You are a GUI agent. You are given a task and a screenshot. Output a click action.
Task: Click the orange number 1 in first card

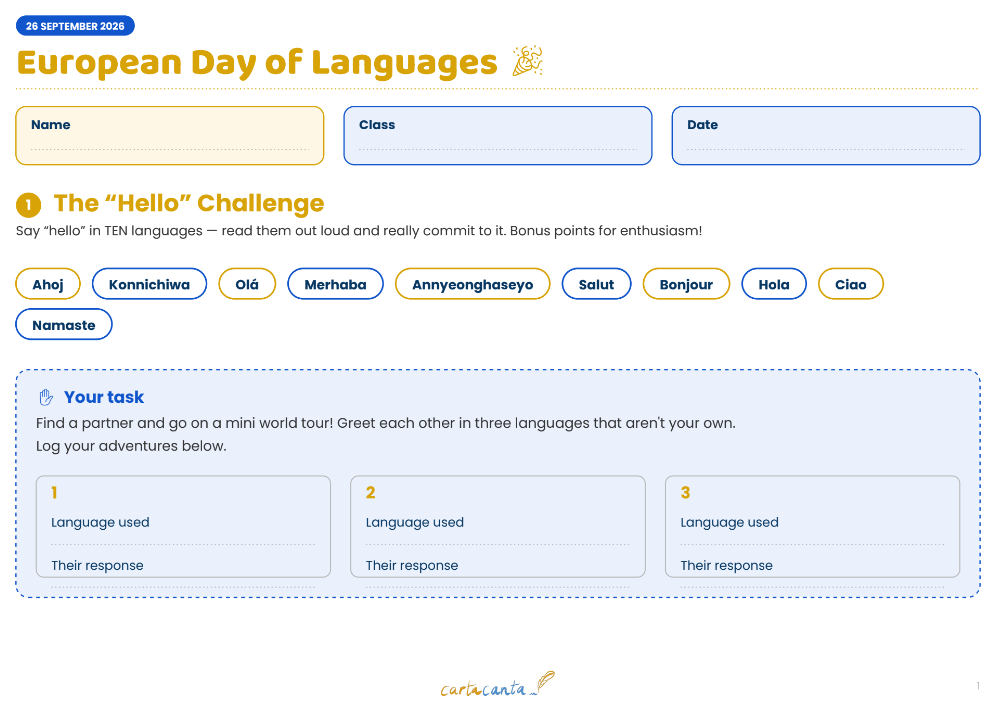tap(55, 493)
